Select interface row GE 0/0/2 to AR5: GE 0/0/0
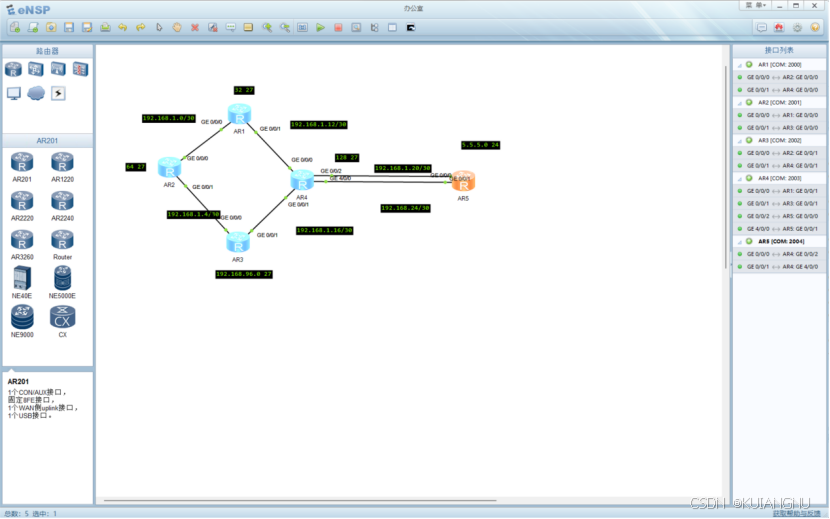Viewport: 830px width, 519px height. [x=779, y=216]
